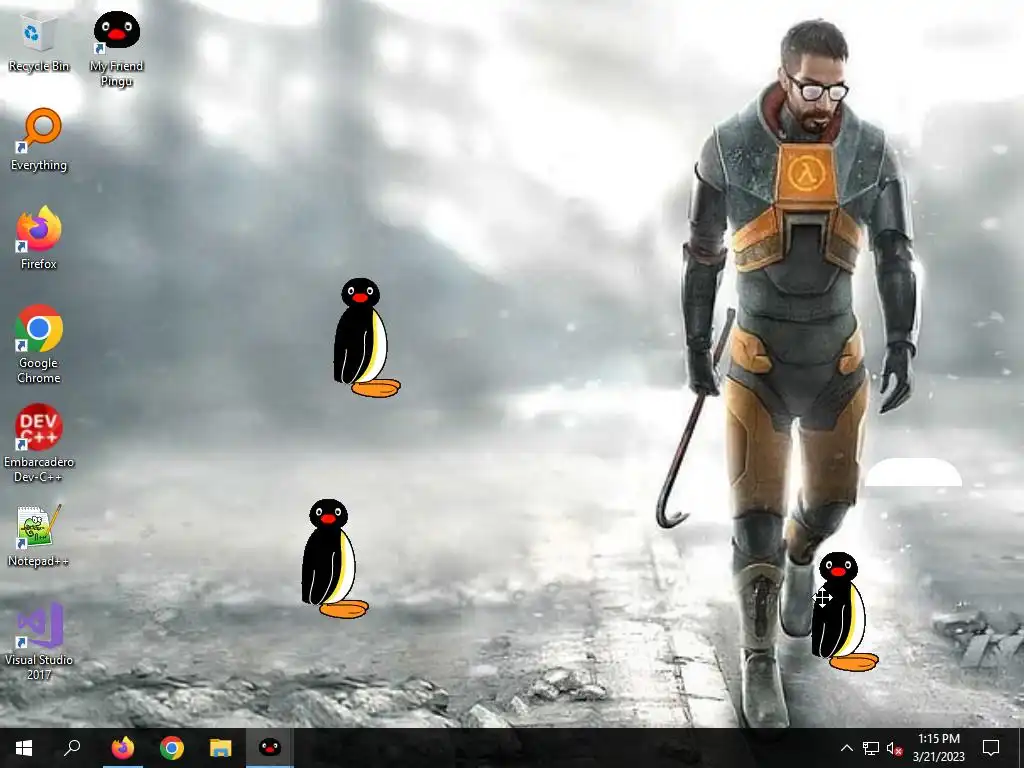The width and height of the screenshot is (1024, 768).
Task: Open taskbar search magnifier
Action: pos(72,748)
